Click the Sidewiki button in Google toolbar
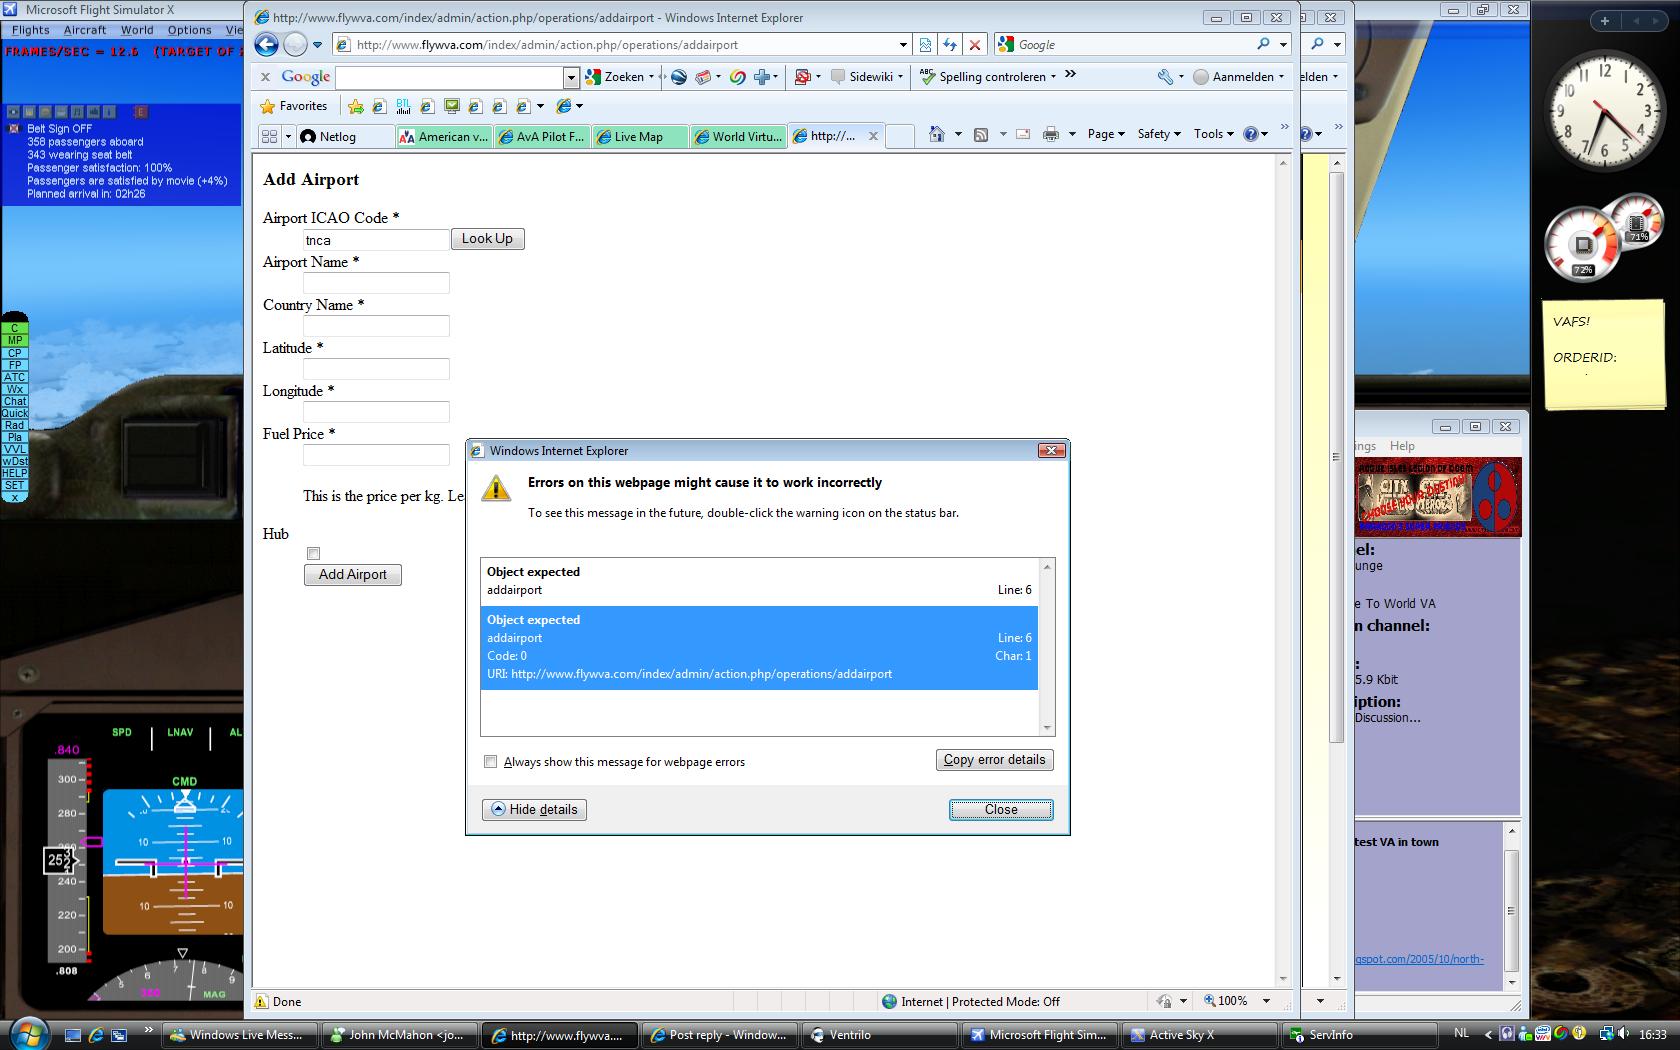 [866, 76]
